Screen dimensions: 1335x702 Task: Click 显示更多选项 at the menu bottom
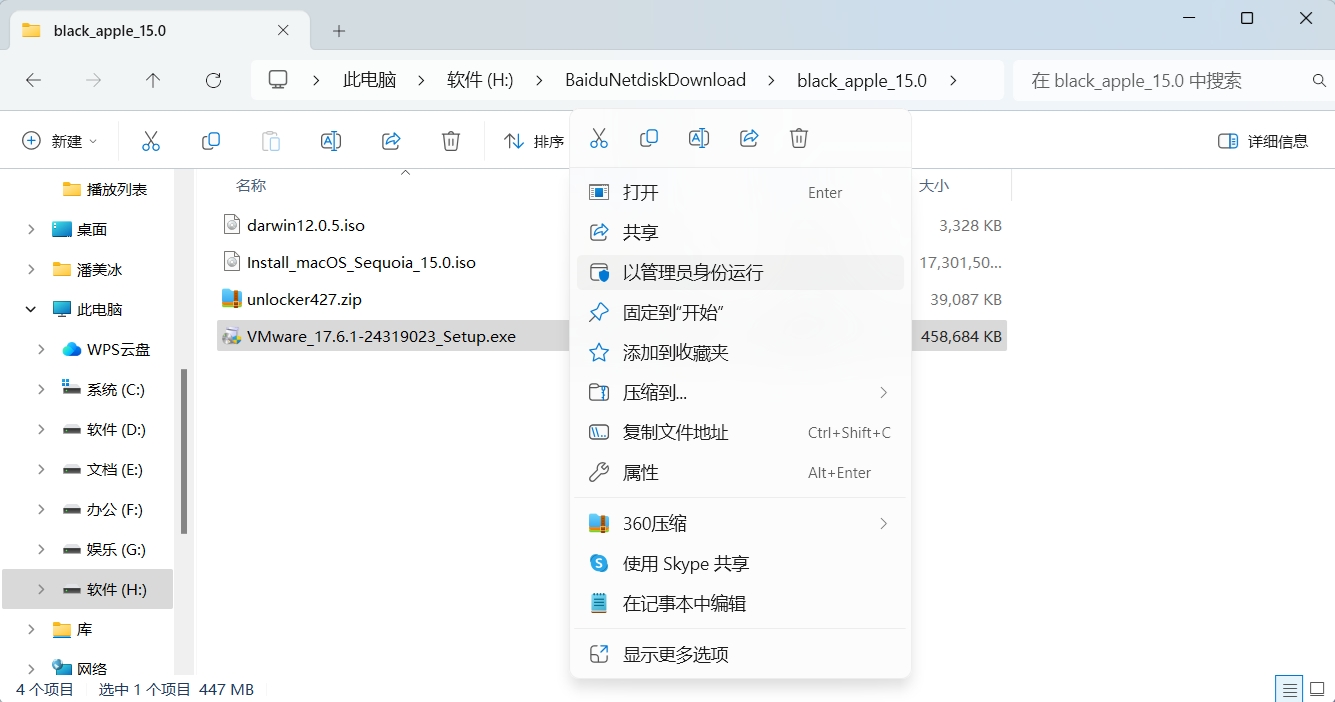(740, 654)
